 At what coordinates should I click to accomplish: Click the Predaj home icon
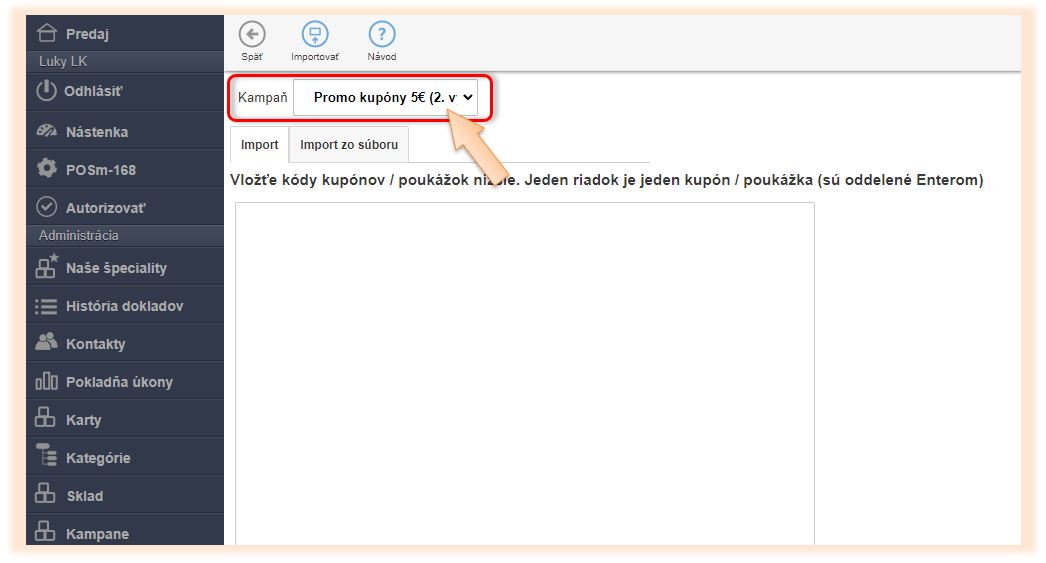[46, 34]
